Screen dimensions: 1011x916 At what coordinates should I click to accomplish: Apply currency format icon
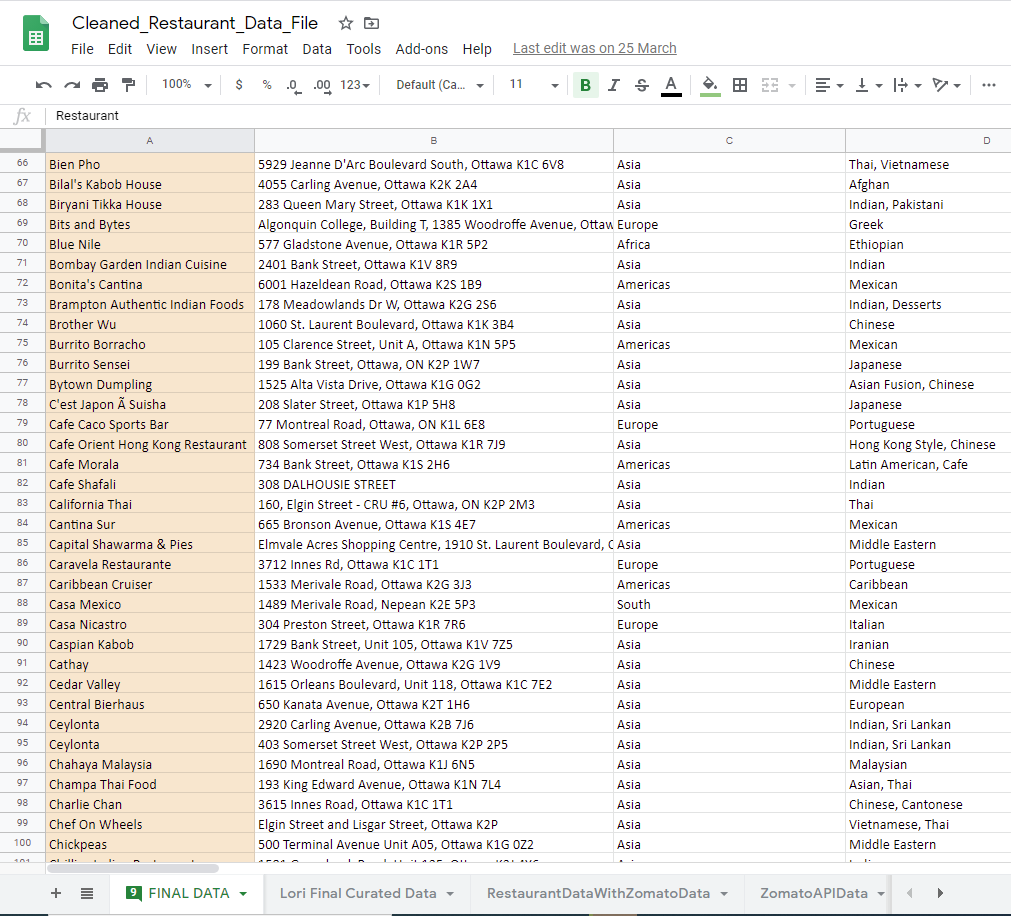(238, 85)
